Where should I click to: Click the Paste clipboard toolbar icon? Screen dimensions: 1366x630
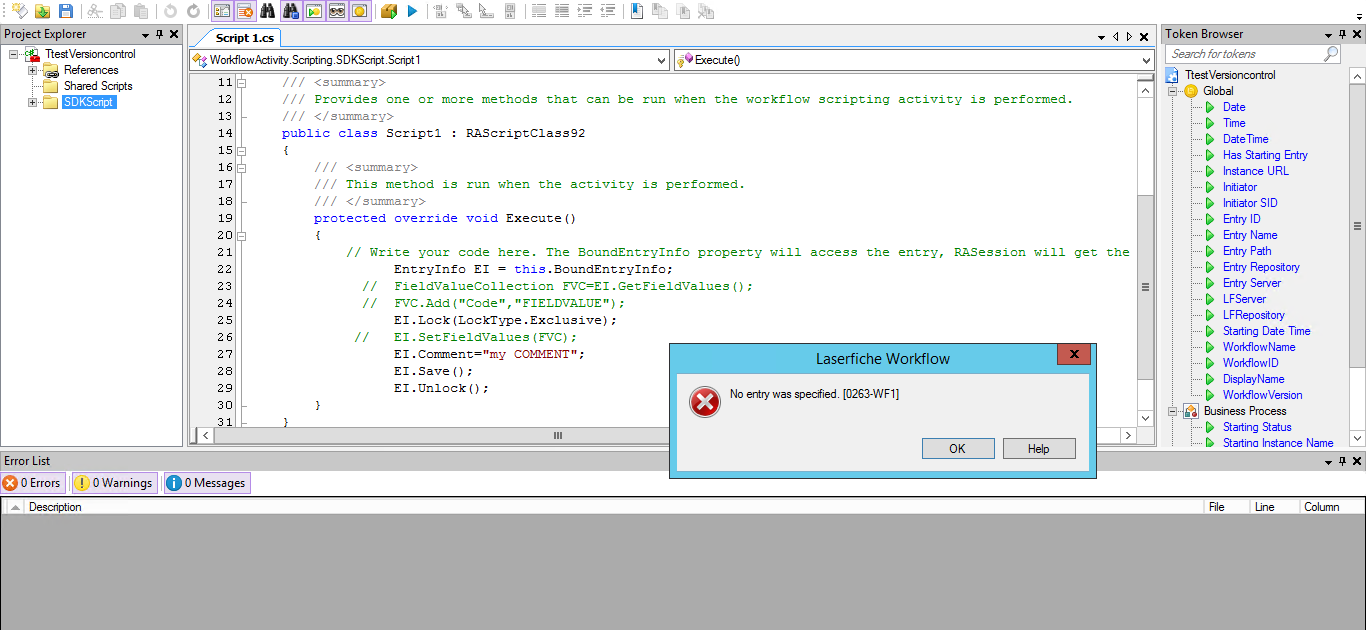[x=141, y=11]
